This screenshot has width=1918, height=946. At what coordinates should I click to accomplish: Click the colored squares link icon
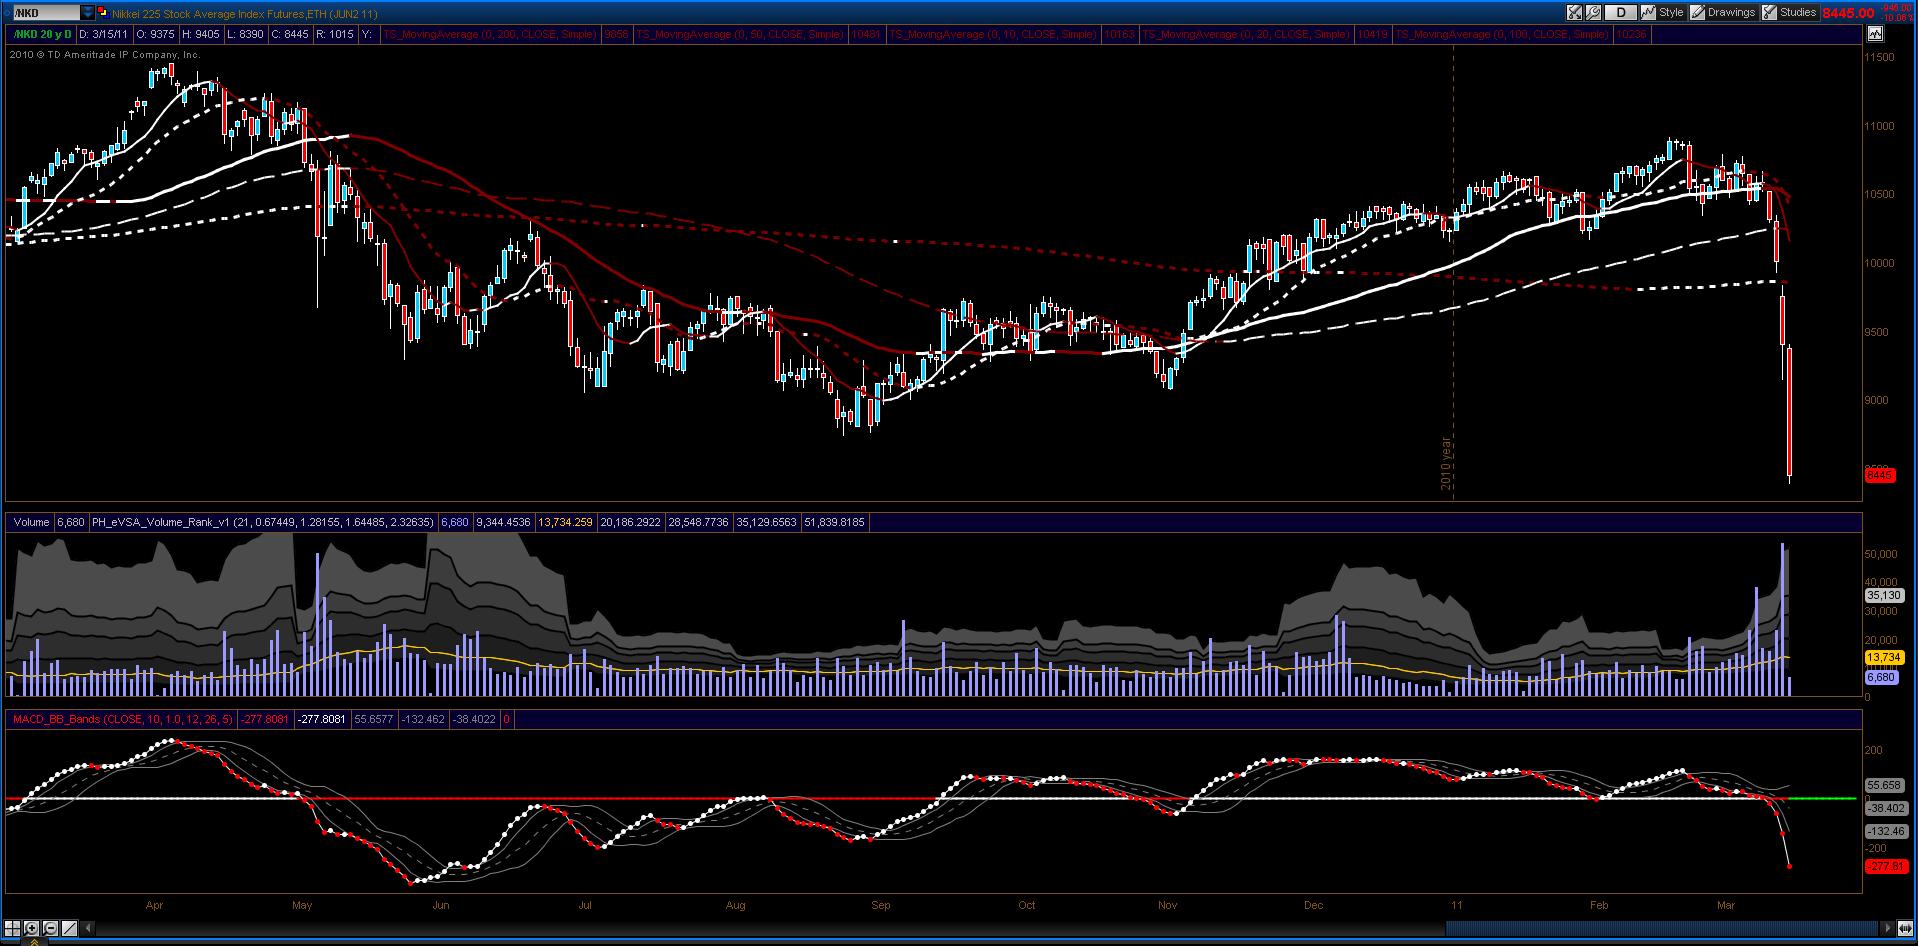[102, 13]
